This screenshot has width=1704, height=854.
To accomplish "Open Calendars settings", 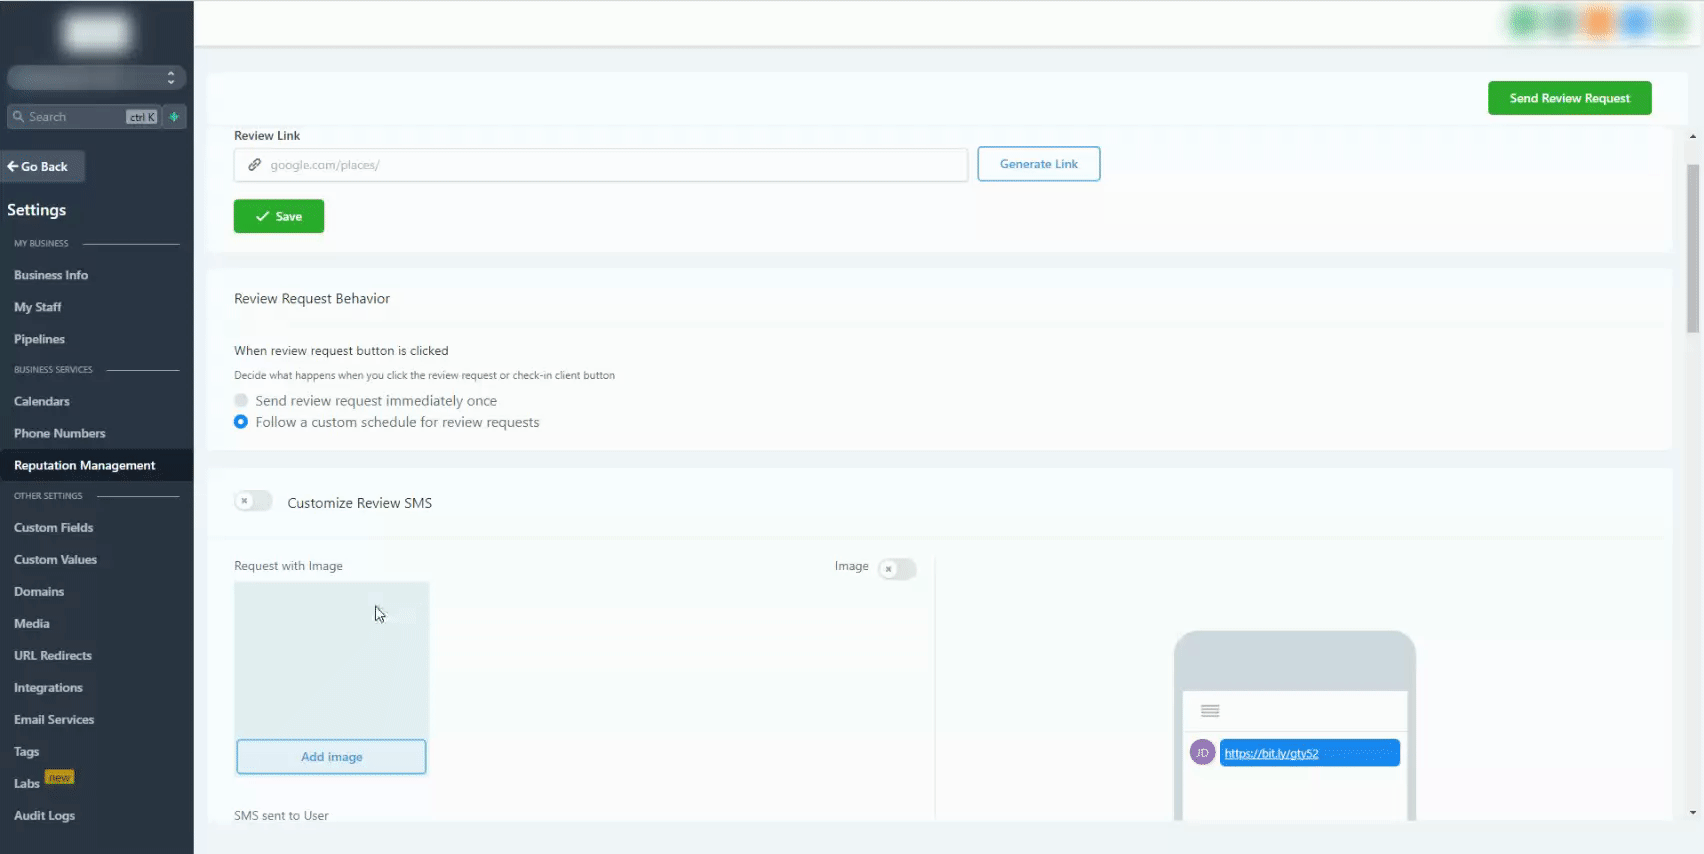I will point(42,401).
